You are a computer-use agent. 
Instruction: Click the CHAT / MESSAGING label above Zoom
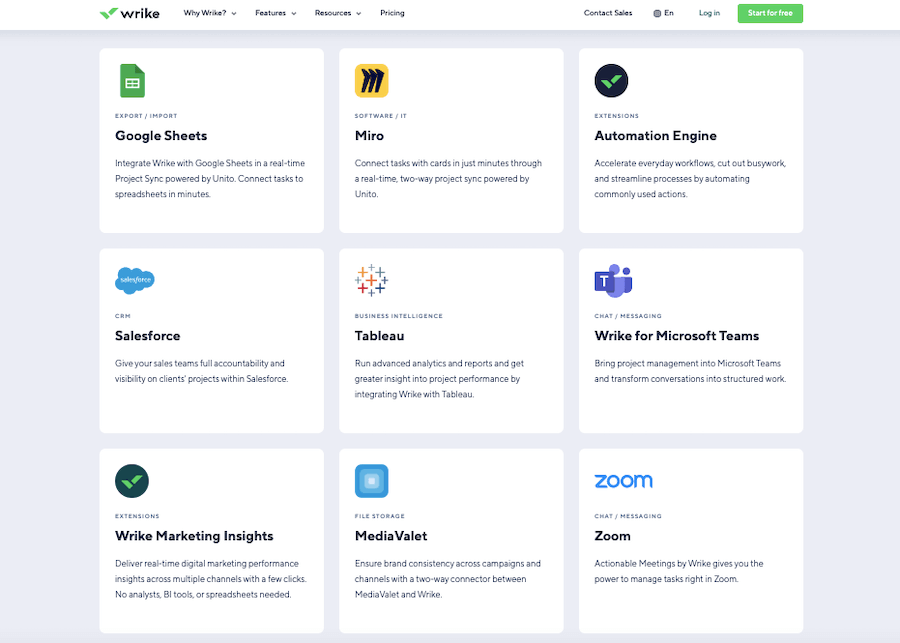(x=628, y=516)
